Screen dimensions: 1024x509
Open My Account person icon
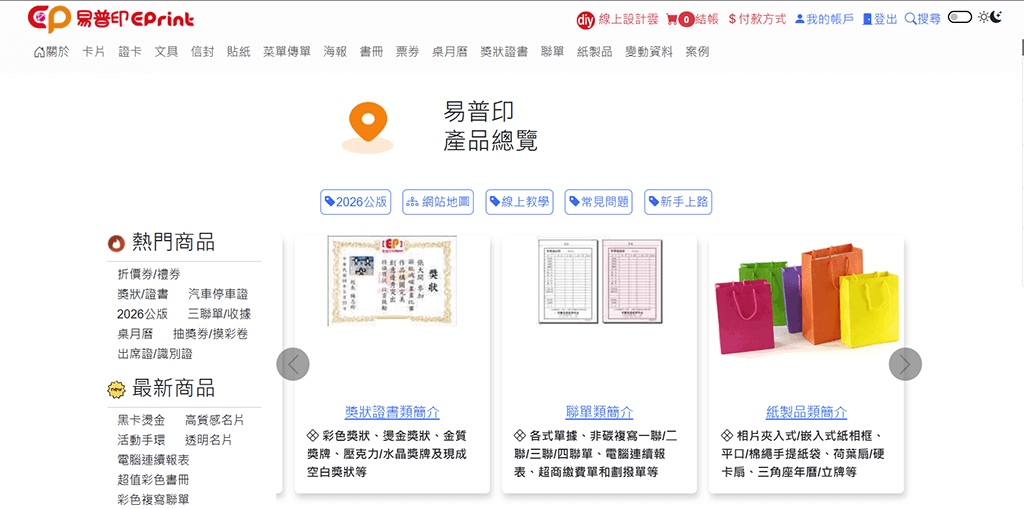(x=799, y=20)
